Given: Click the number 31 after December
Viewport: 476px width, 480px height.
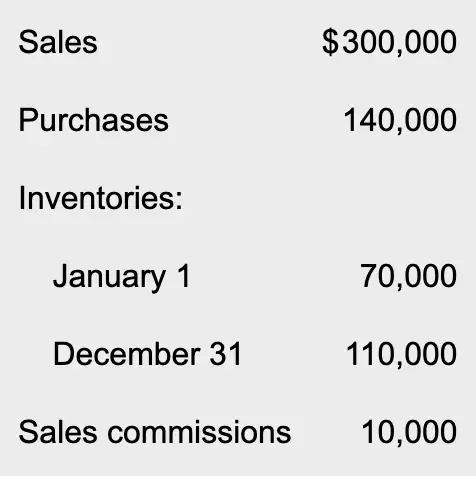Looking at the screenshot, I should click(x=226, y=354).
